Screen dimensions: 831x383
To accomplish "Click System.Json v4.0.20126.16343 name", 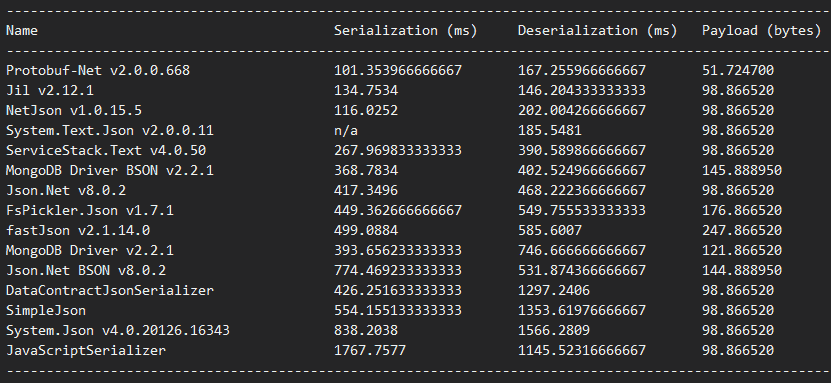I will pyautogui.click(x=118, y=331).
